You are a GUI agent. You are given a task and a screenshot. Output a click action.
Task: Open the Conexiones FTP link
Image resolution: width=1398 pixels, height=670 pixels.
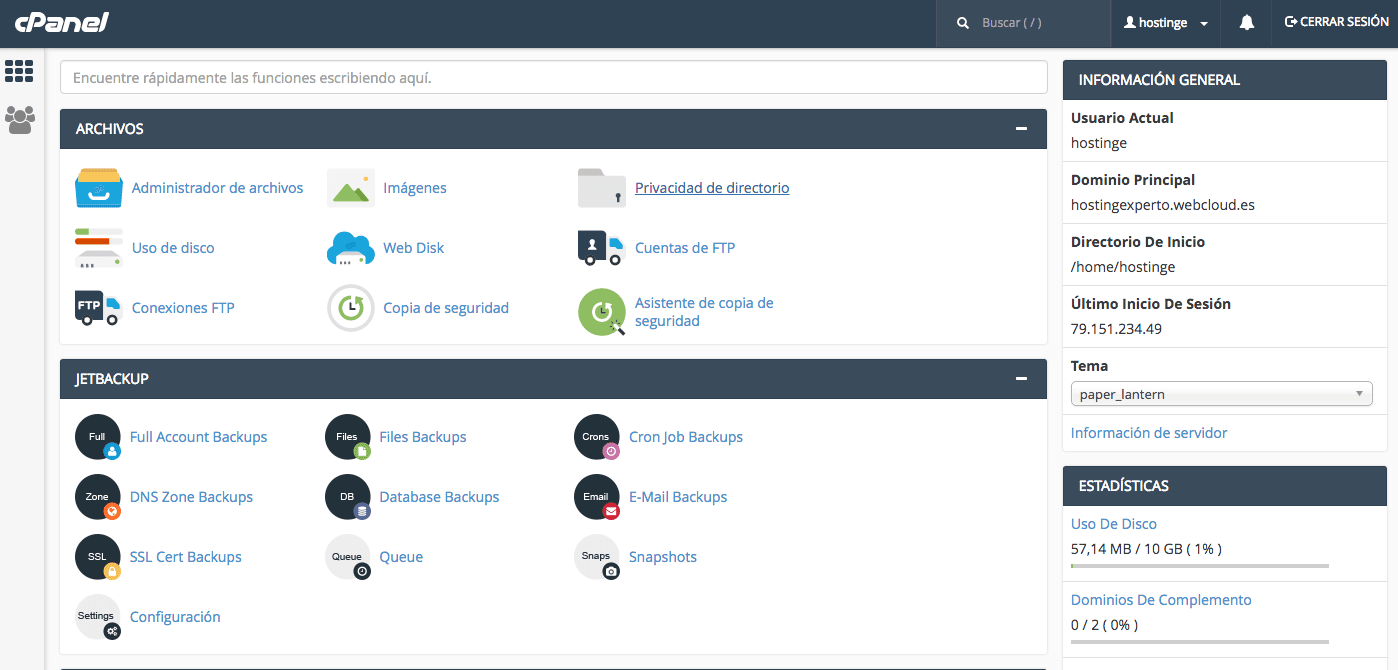[x=183, y=308]
